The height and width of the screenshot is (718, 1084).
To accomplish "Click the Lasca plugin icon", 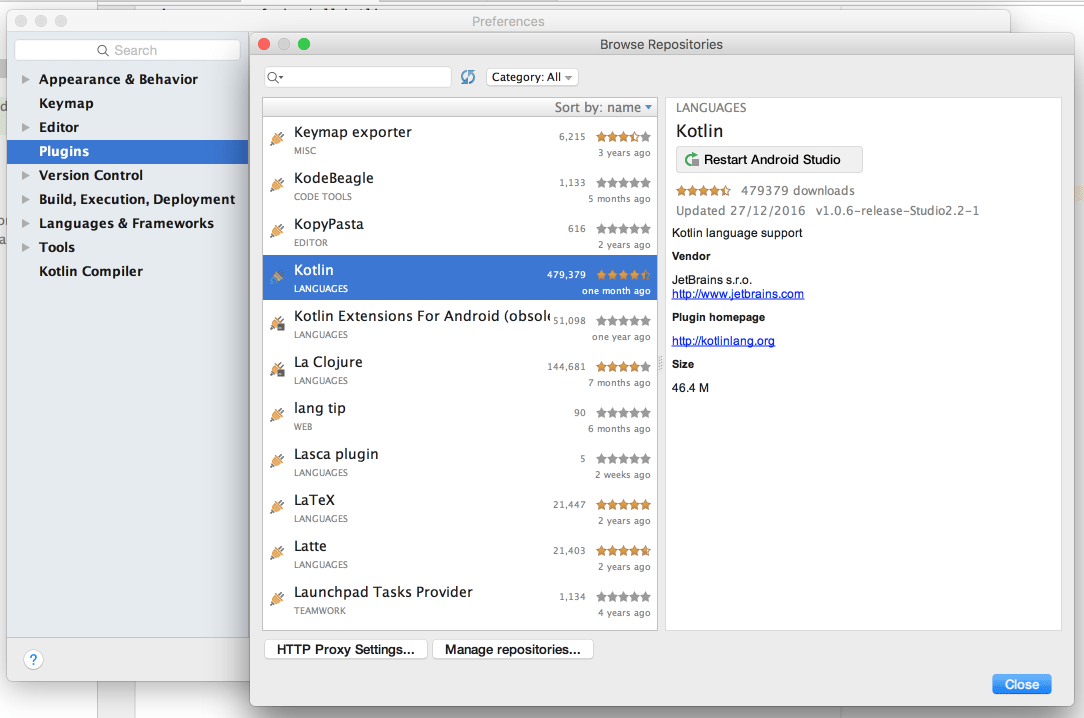I will [277, 460].
